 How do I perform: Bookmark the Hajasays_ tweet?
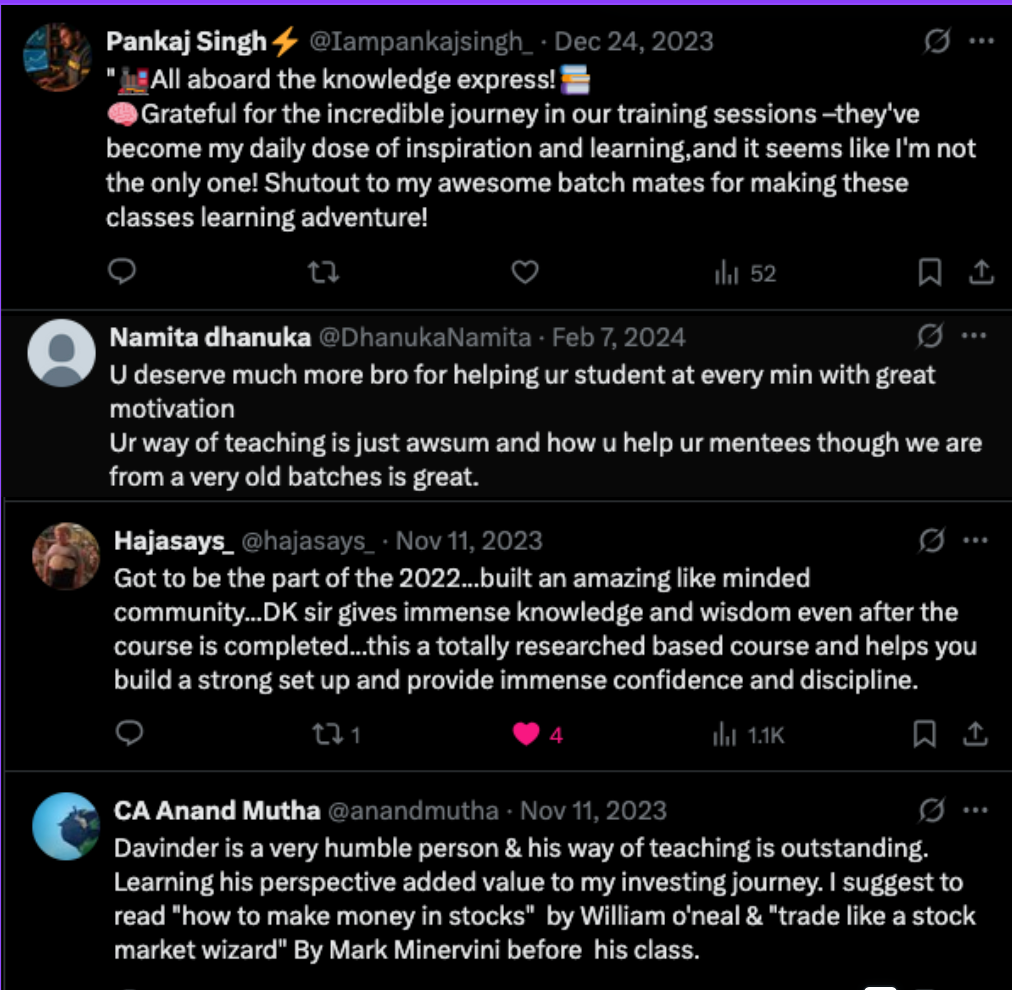(x=926, y=735)
